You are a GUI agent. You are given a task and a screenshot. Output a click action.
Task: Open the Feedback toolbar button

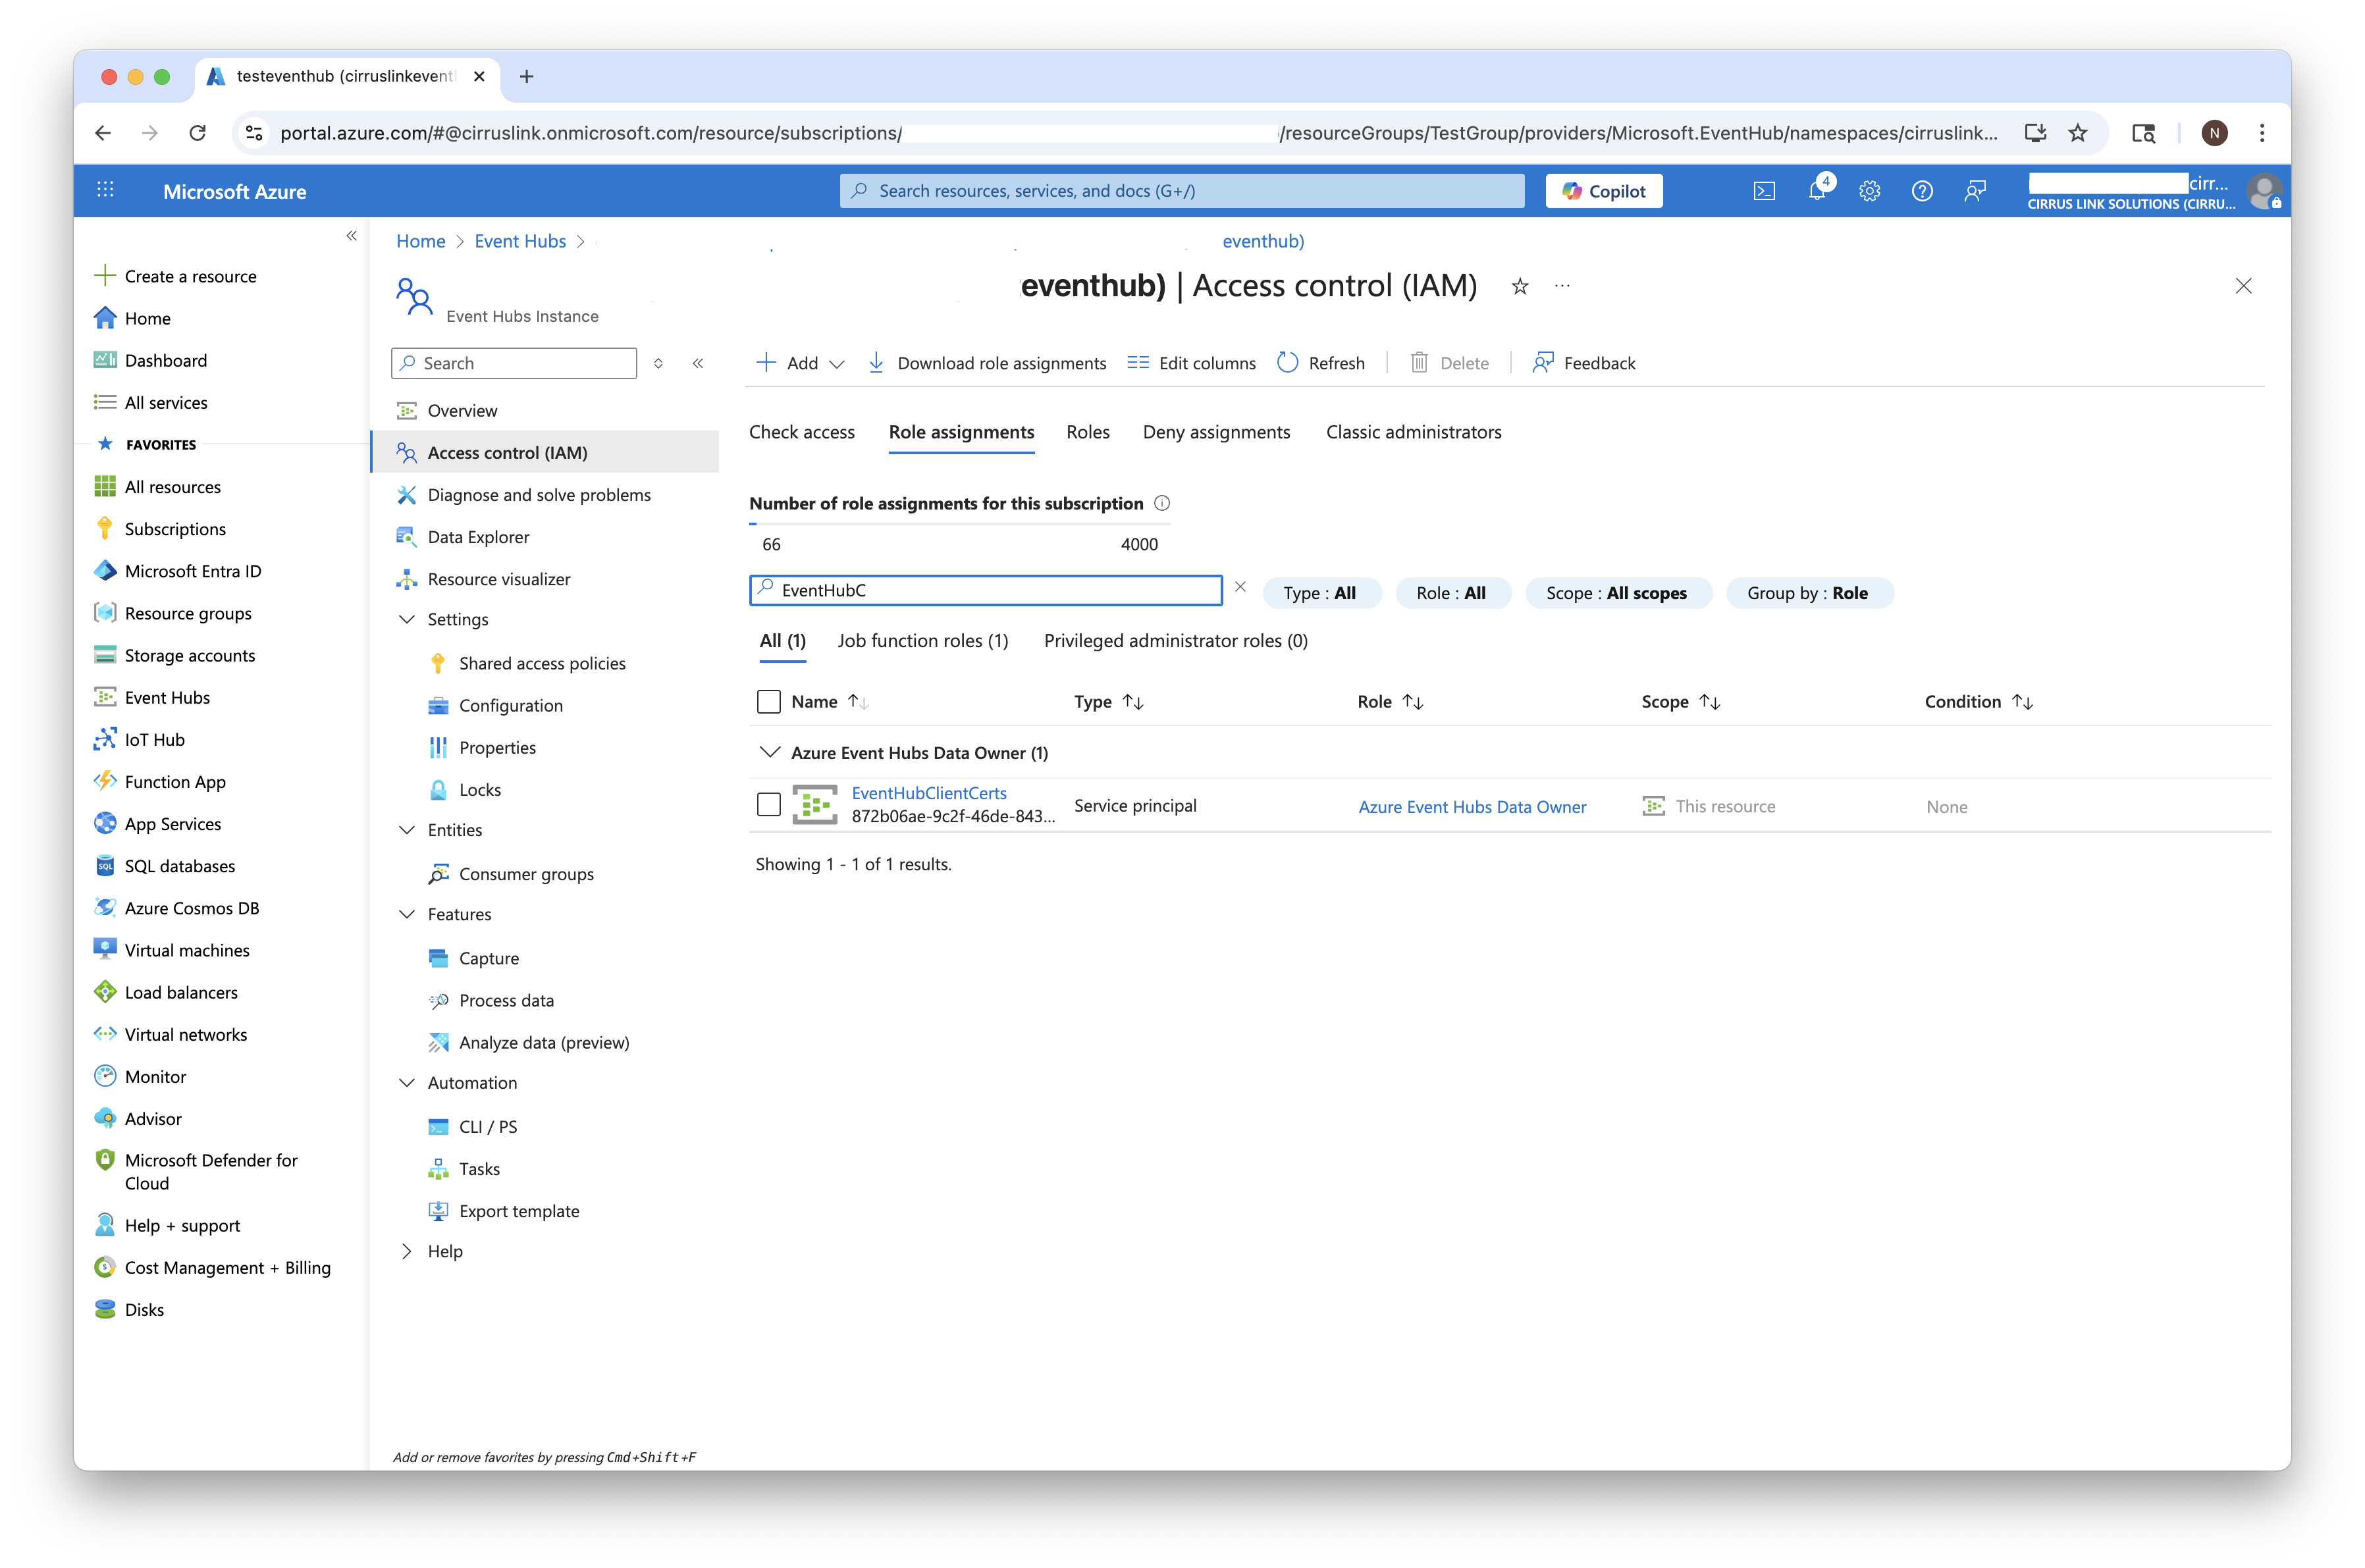point(1584,363)
